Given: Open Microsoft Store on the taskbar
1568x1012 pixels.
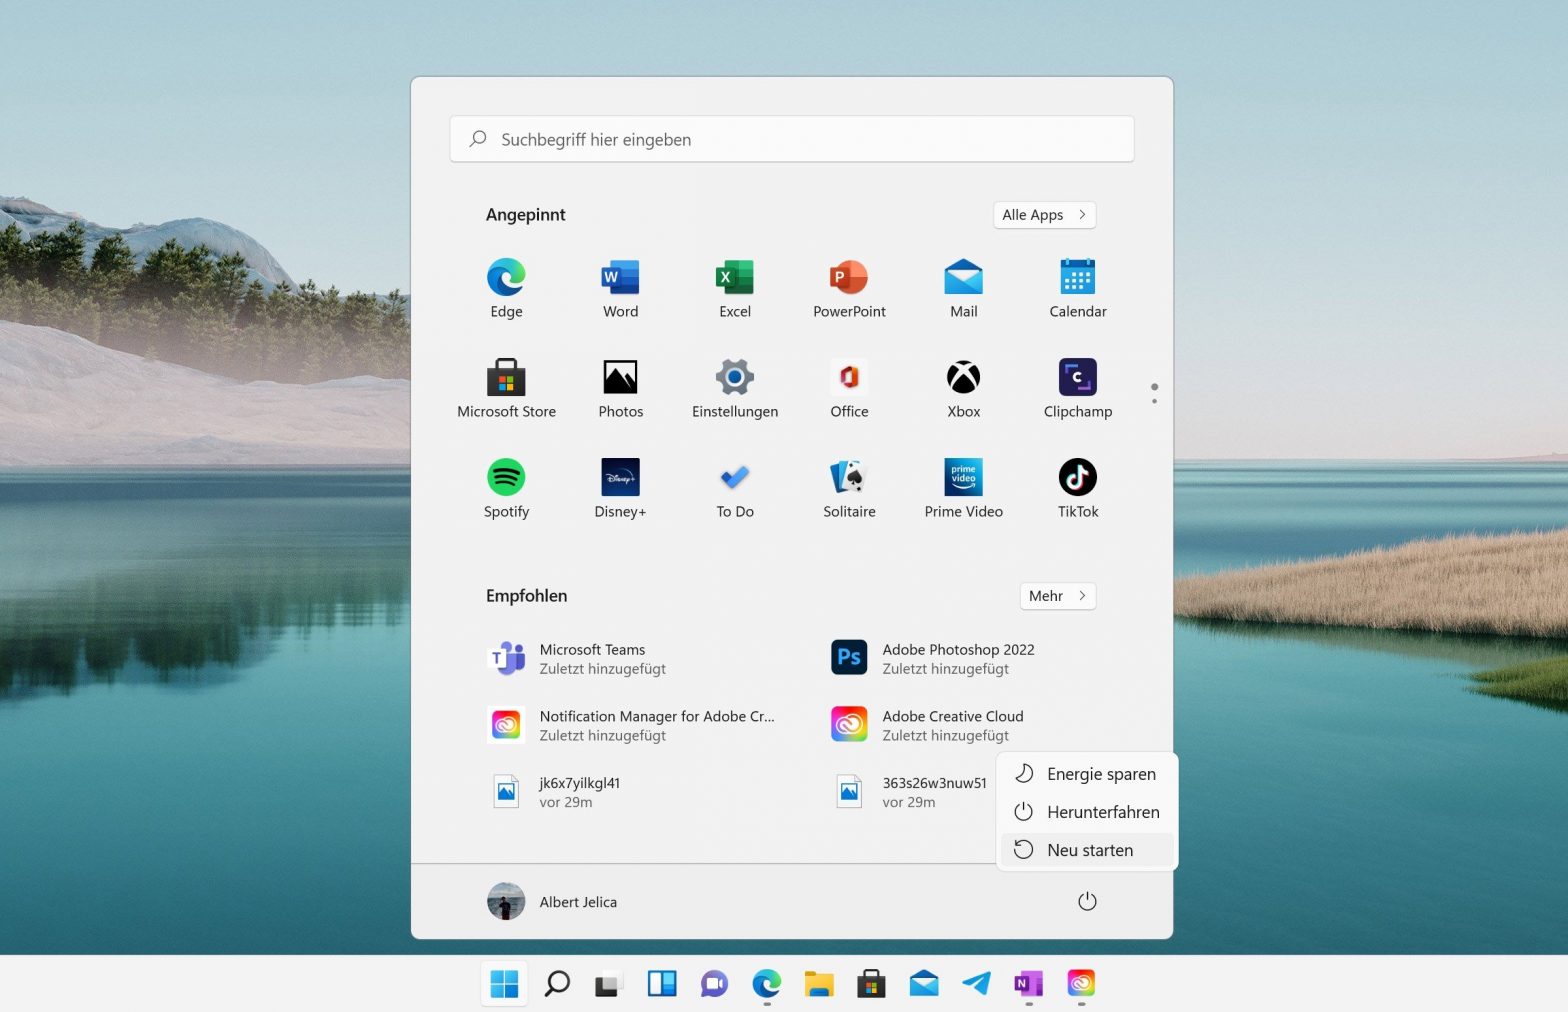Looking at the screenshot, I should click(871, 984).
